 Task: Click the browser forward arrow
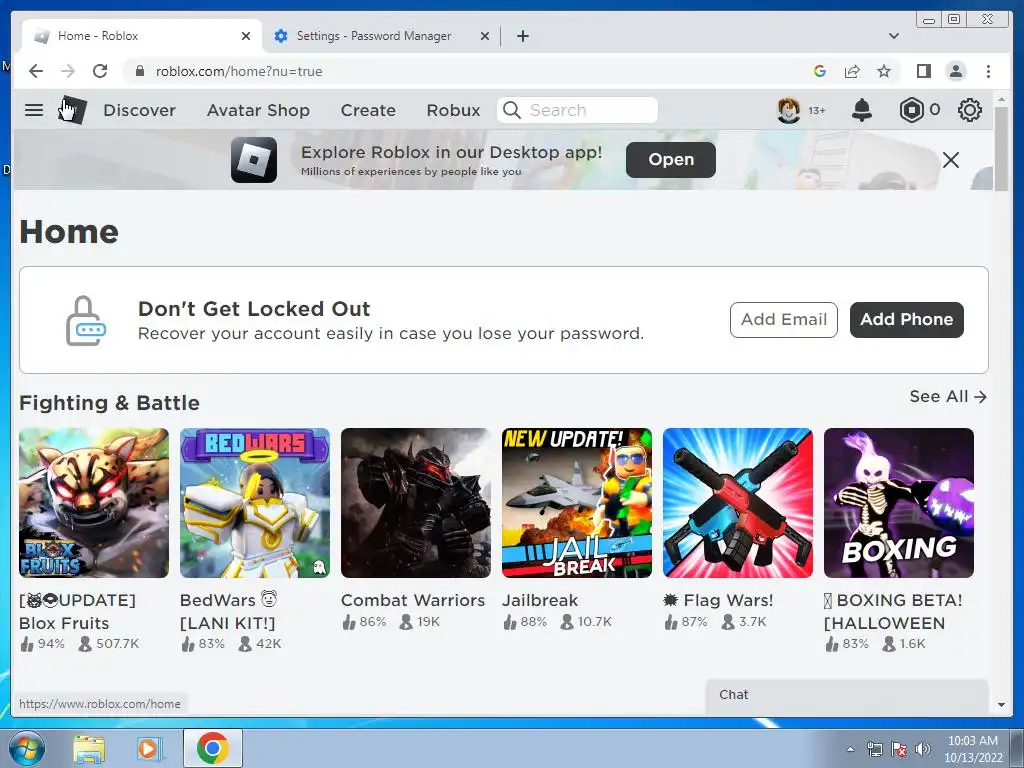click(x=68, y=71)
